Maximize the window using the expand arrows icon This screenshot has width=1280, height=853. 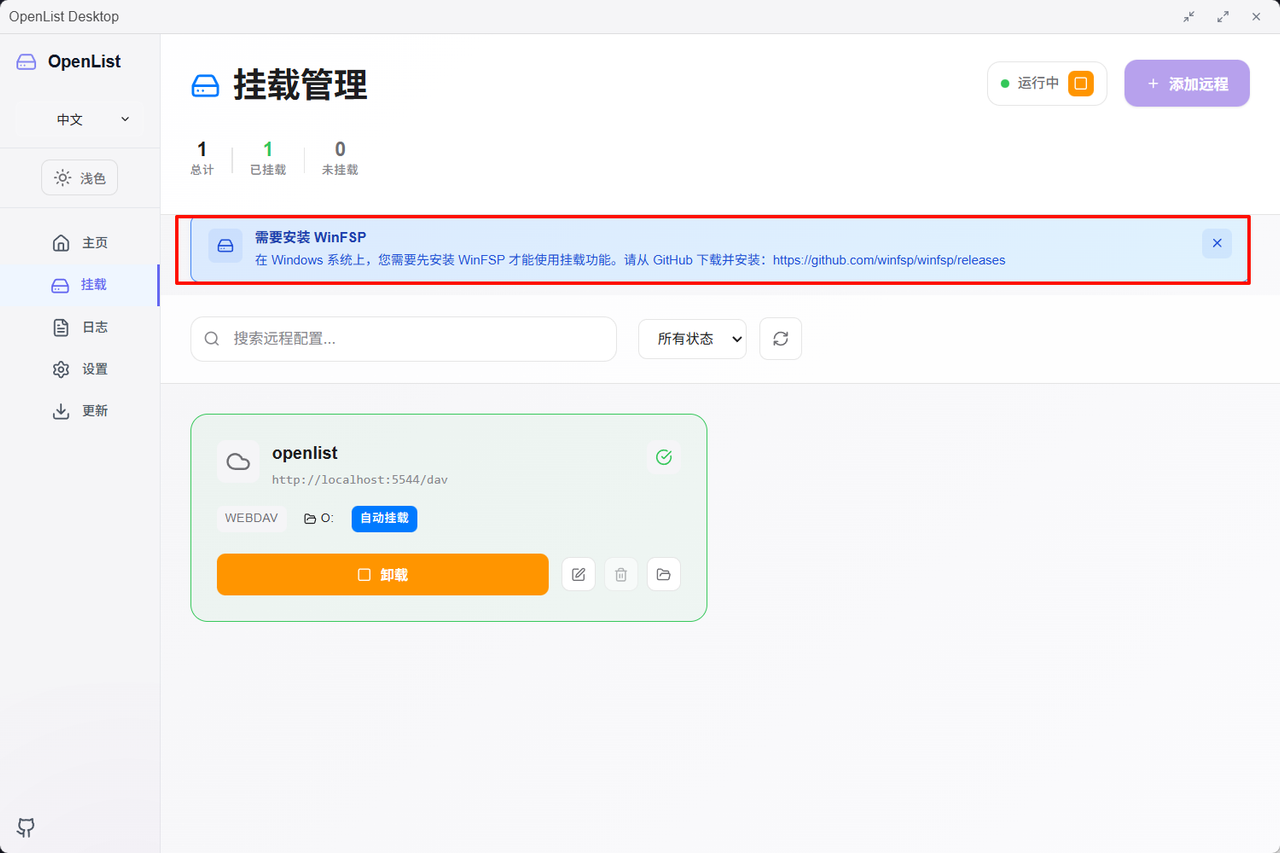(x=1223, y=17)
